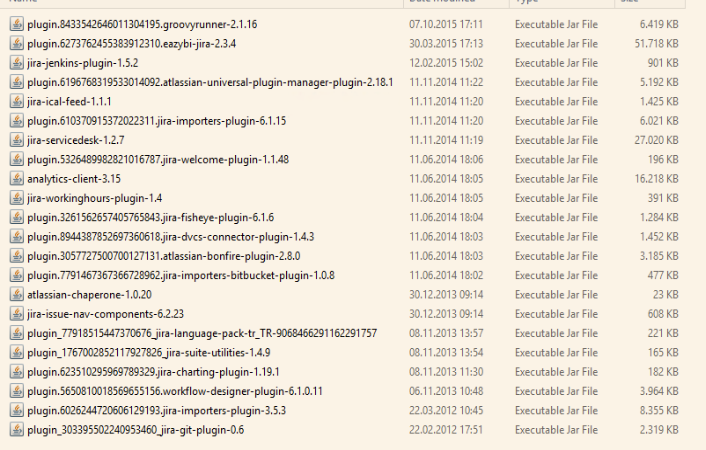Click the file name atlassian-chaperone-1.0.20
706x450 pixels.
pyautogui.click(x=89, y=295)
